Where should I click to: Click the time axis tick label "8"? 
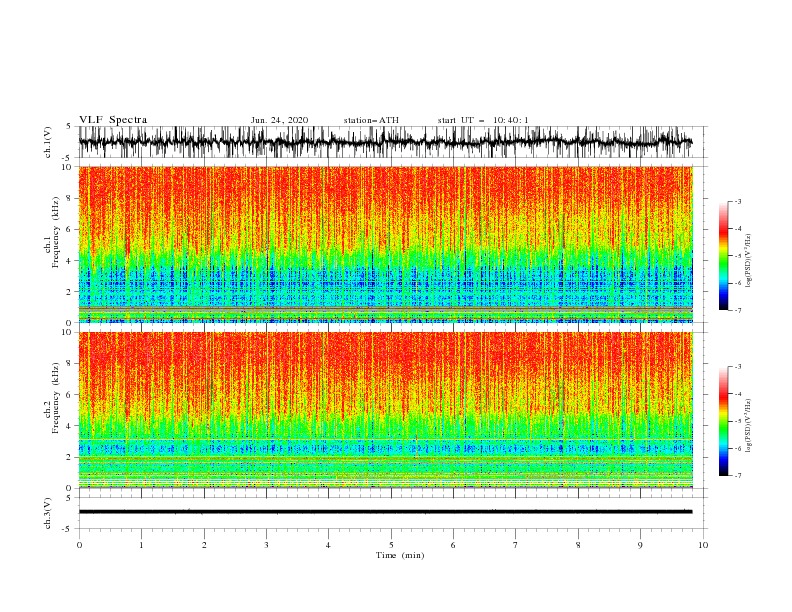[578, 545]
